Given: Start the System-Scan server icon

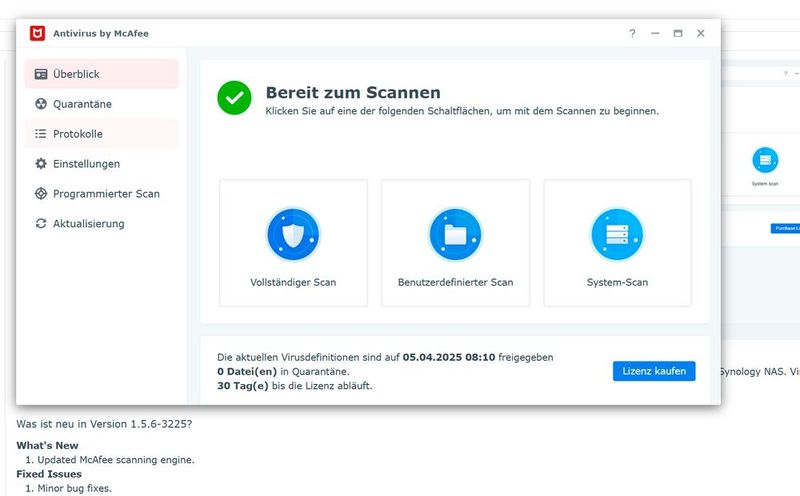Looking at the screenshot, I should pyautogui.click(x=617, y=235).
